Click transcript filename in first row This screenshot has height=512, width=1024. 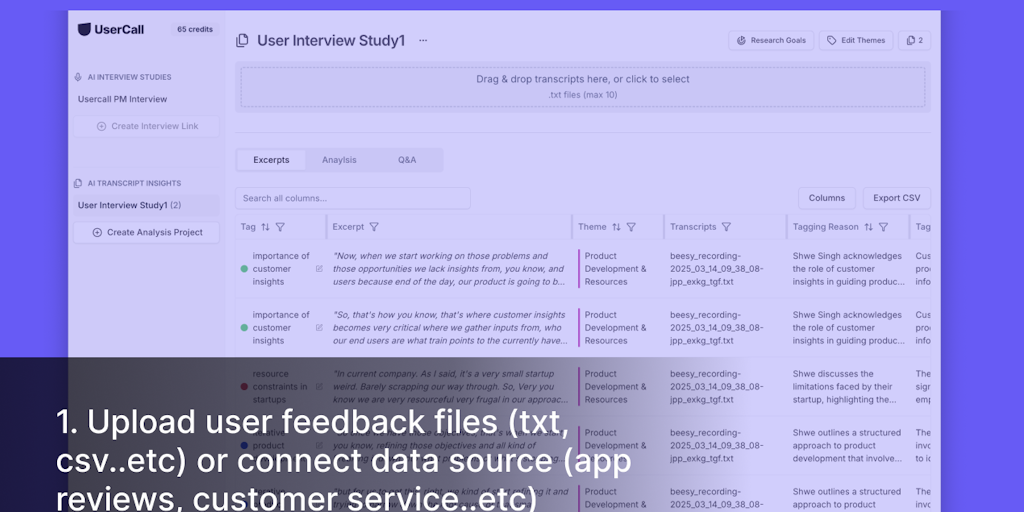coord(716,268)
